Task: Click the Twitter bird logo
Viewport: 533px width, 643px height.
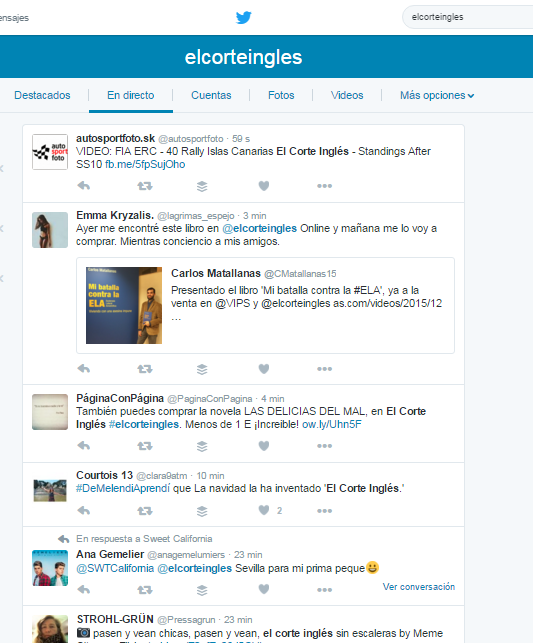Action: 244,17
